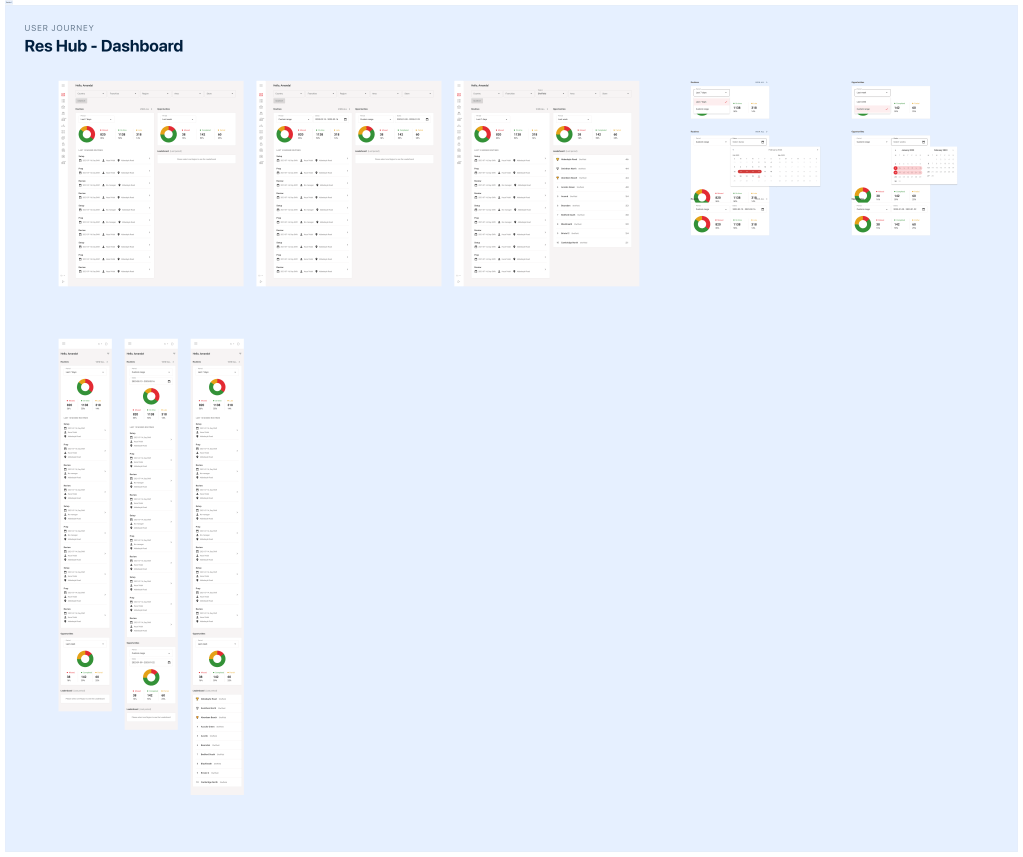
Task: Select highlighted 'Custom range' option in Opportunities dropdown
Action: click(870, 109)
